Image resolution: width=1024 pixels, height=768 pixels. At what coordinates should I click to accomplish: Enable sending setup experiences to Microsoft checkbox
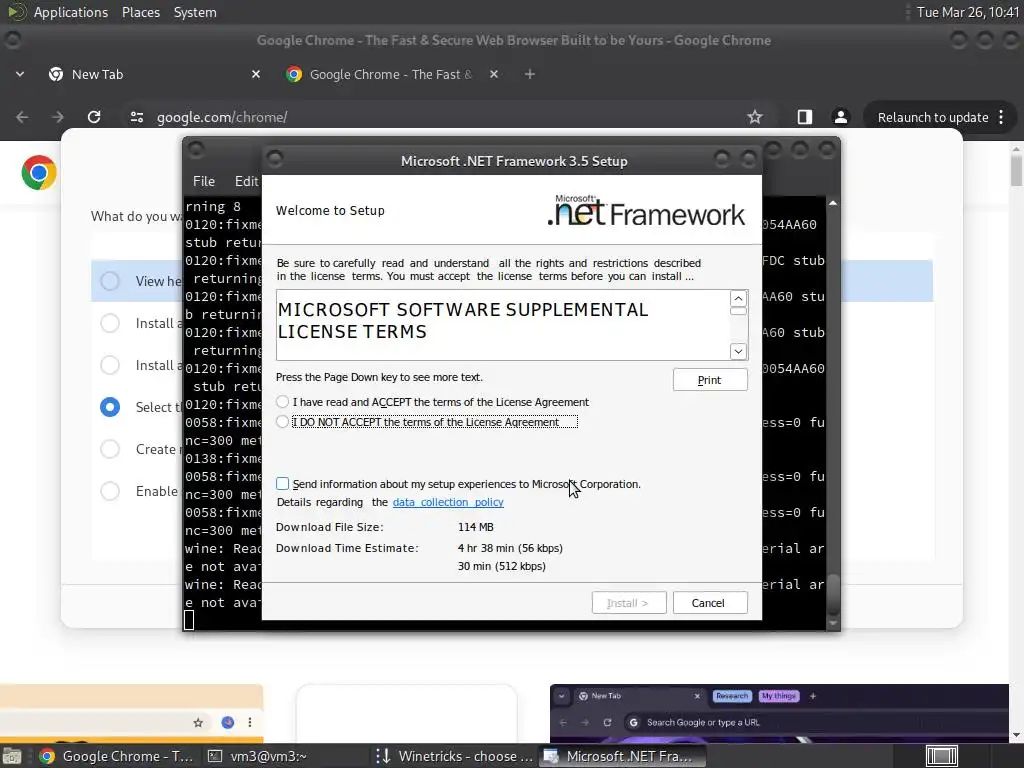pyautogui.click(x=282, y=484)
